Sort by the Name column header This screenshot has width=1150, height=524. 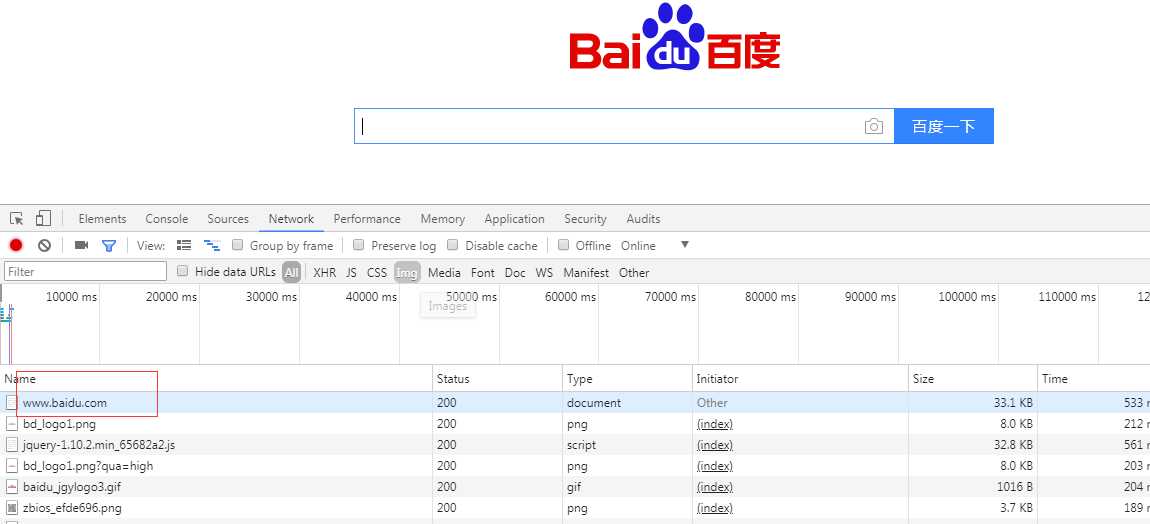point(216,379)
